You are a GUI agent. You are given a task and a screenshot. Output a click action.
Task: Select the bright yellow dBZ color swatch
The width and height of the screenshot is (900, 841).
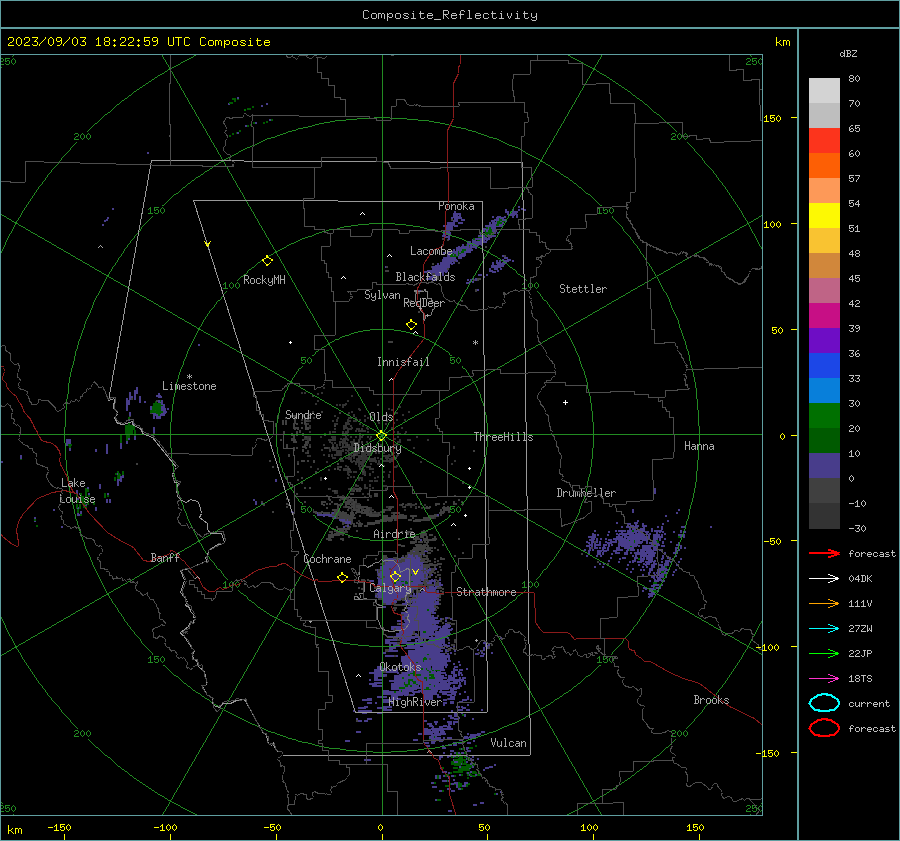click(x=824, y=216)
